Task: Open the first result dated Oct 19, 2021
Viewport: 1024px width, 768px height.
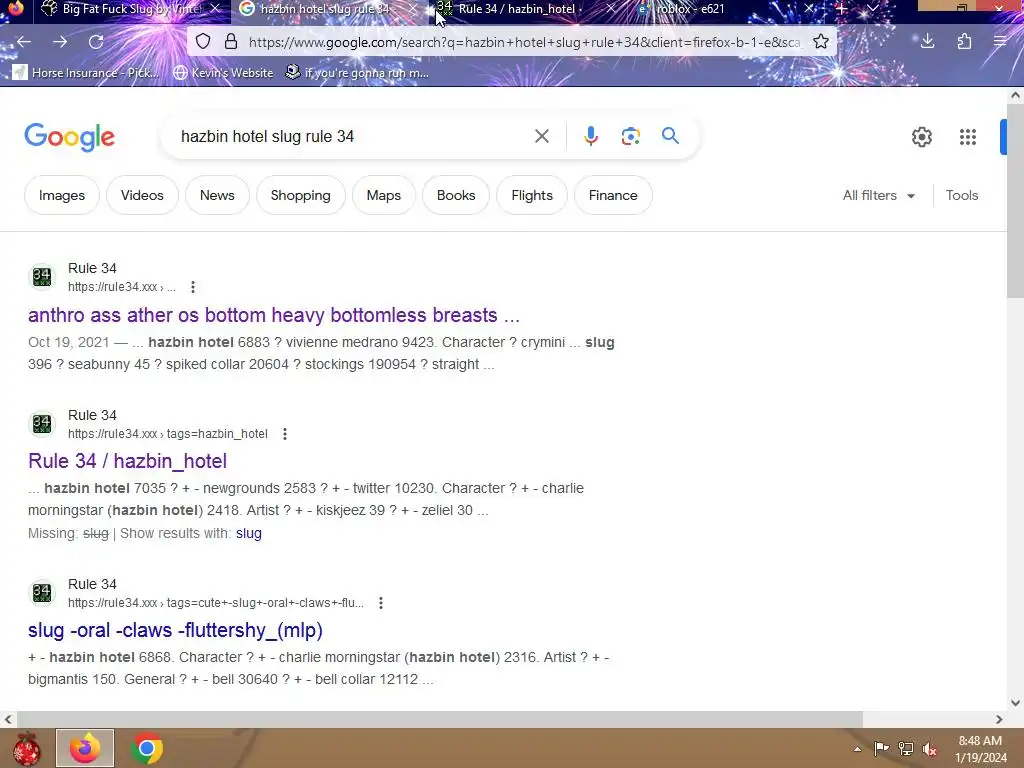Action: tap(274, 315)
